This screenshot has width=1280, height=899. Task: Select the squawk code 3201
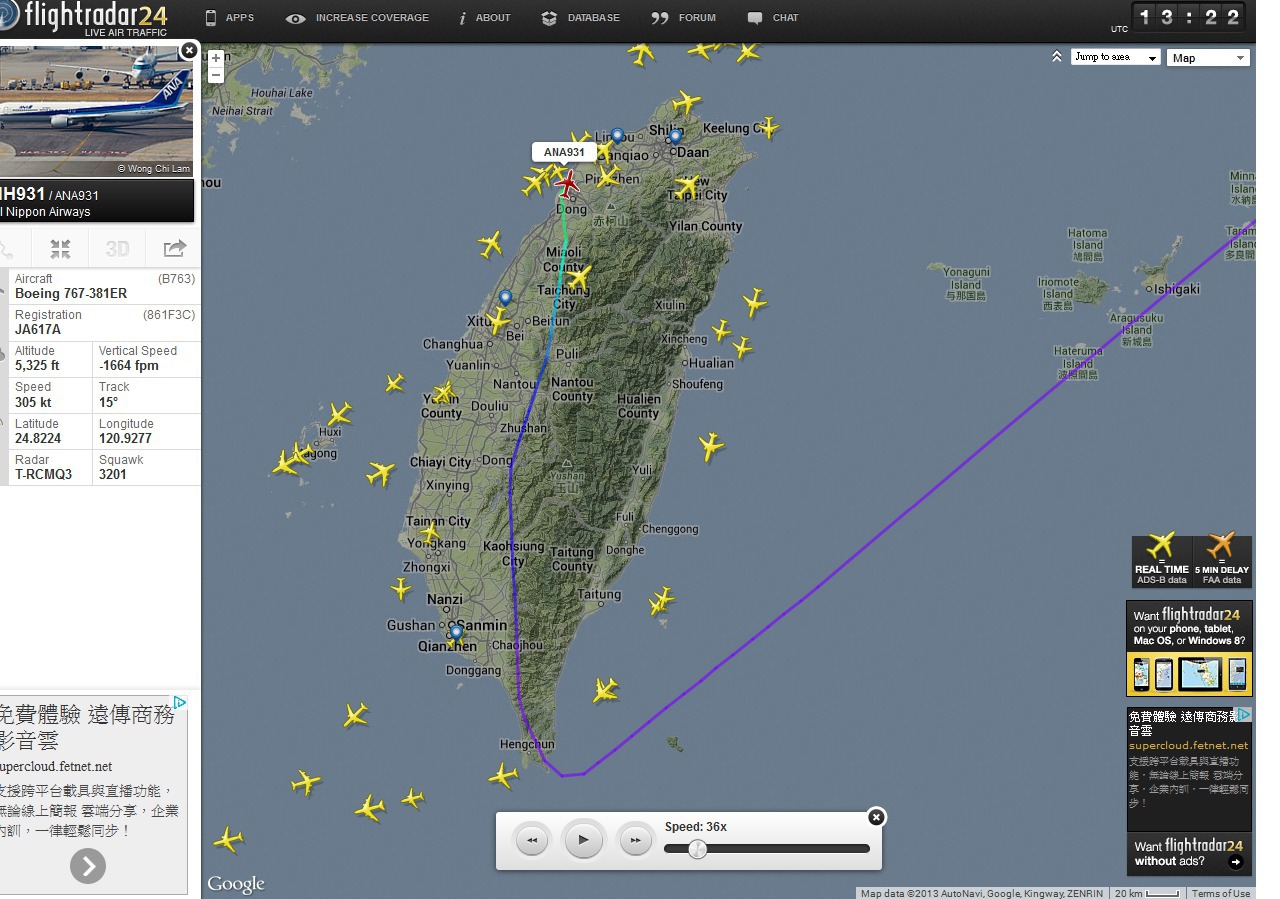tap(113, 474)
